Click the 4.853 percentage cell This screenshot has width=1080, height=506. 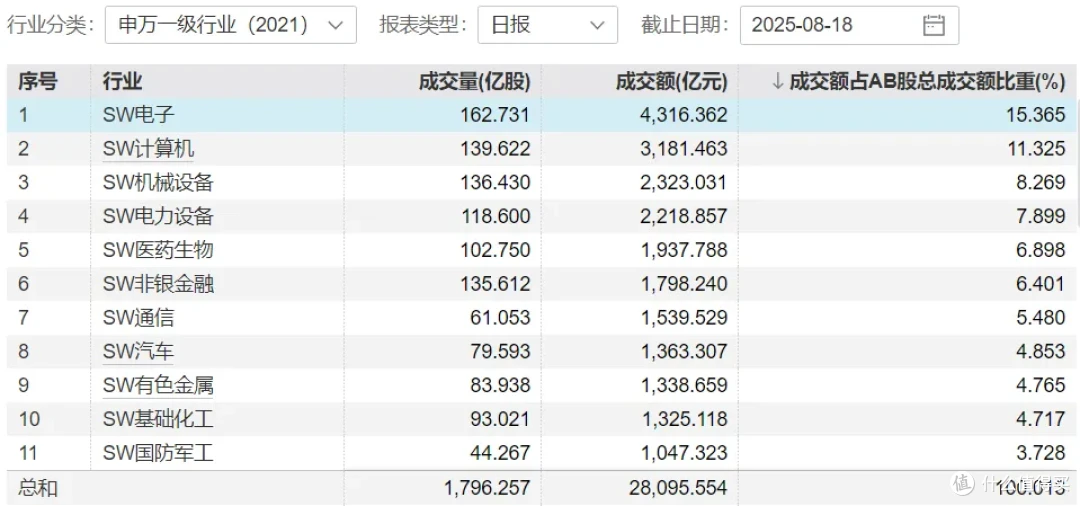1041,351
